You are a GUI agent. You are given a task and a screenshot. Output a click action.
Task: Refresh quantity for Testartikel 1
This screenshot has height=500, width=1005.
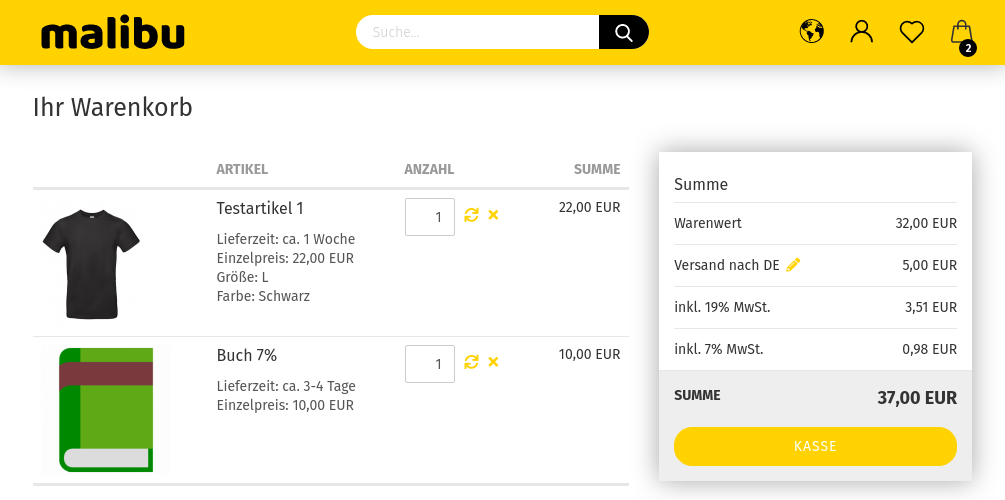[471, 215]
